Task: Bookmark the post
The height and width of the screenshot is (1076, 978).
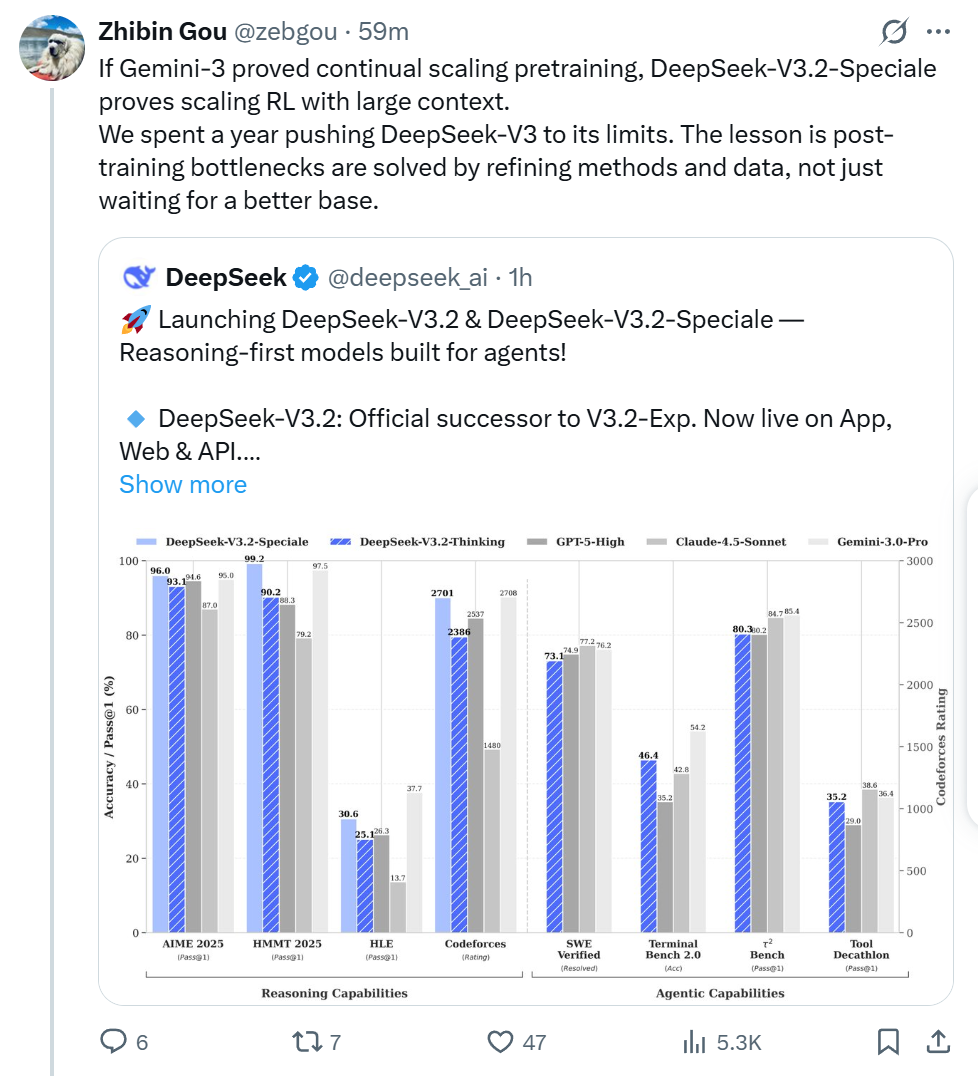Action: tap(887, 1042)
